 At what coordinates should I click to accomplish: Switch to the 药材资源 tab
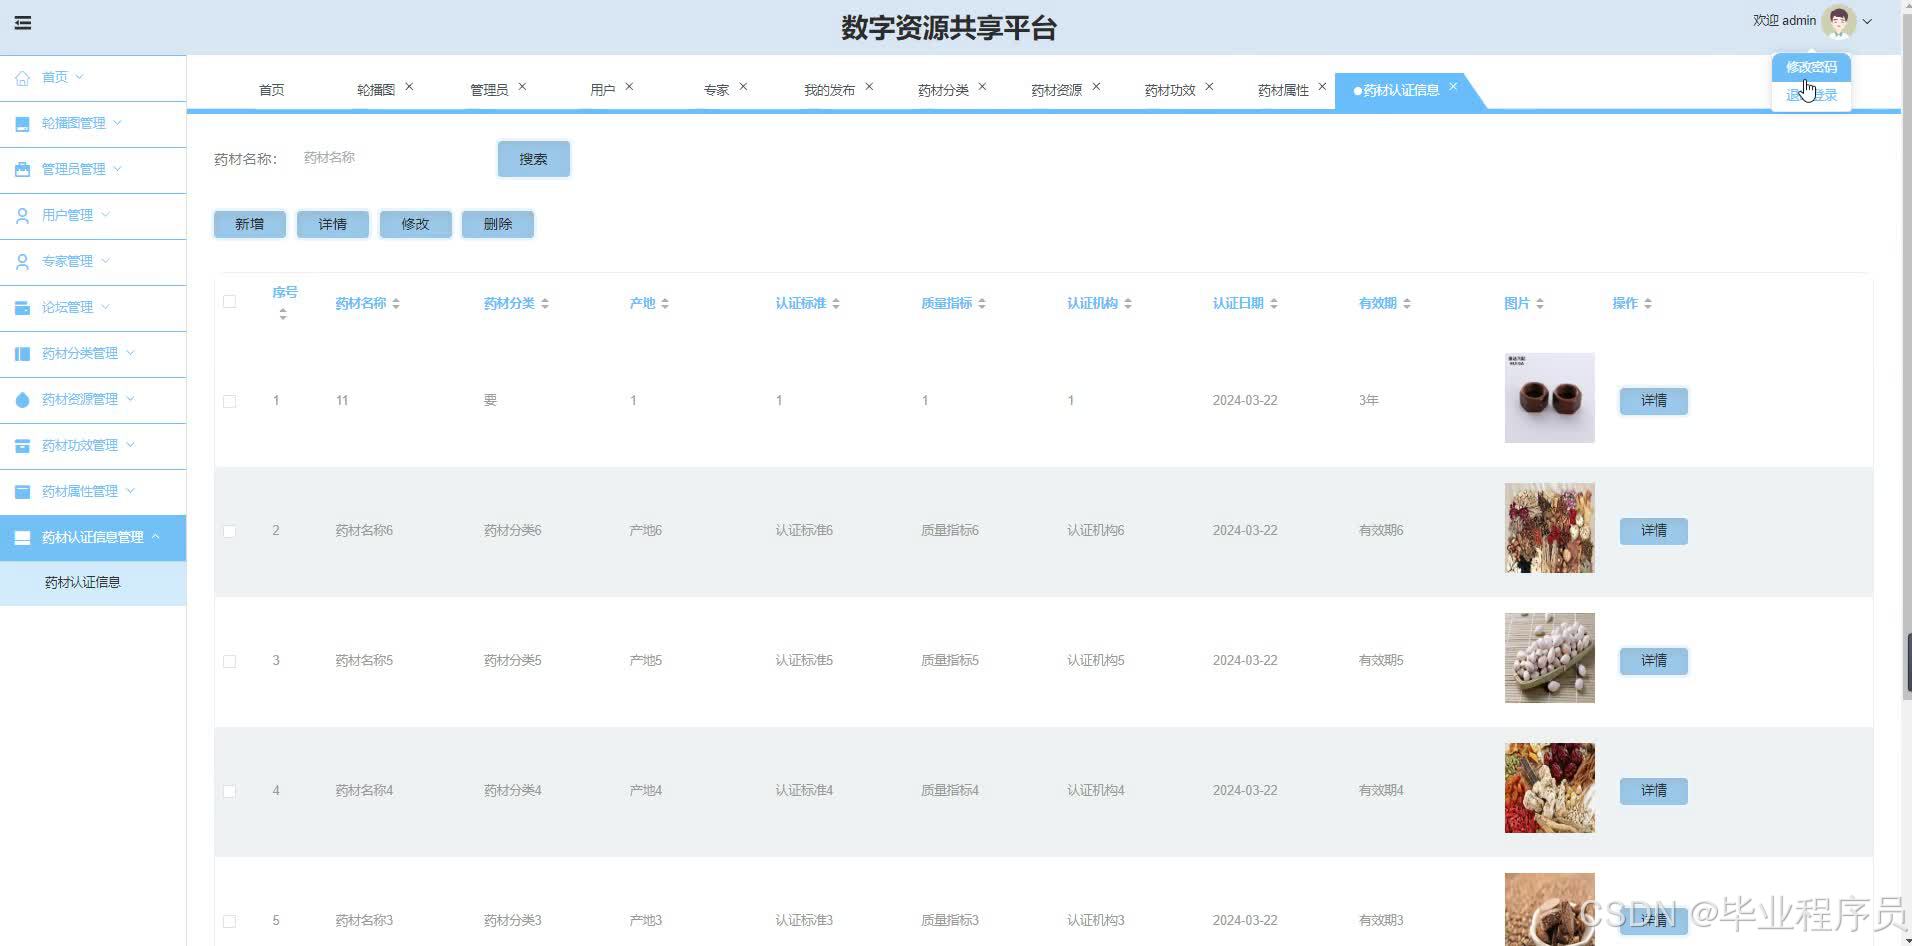[1056, 90]
